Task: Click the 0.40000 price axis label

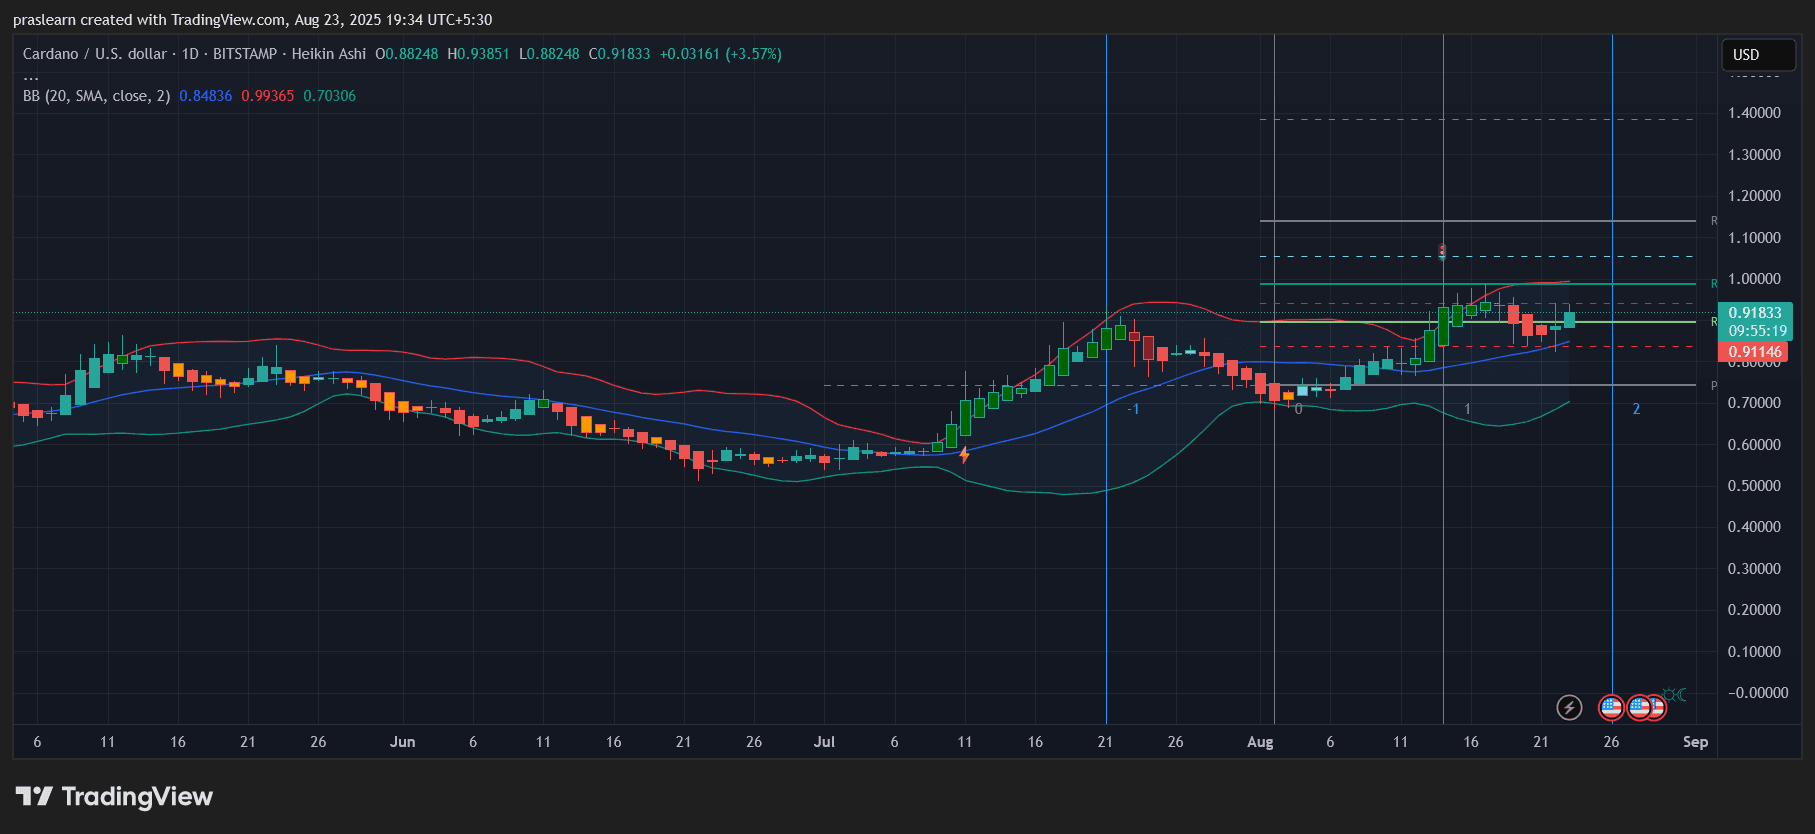Action: [1754, 527]
